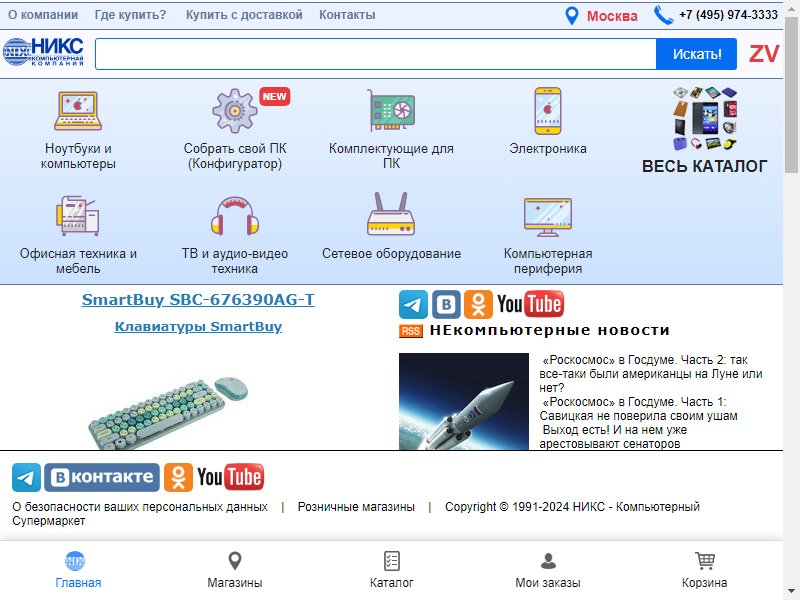Click inside the search text field
The width and height of the screenshot is (800, 600).
[x=376, y=54]
